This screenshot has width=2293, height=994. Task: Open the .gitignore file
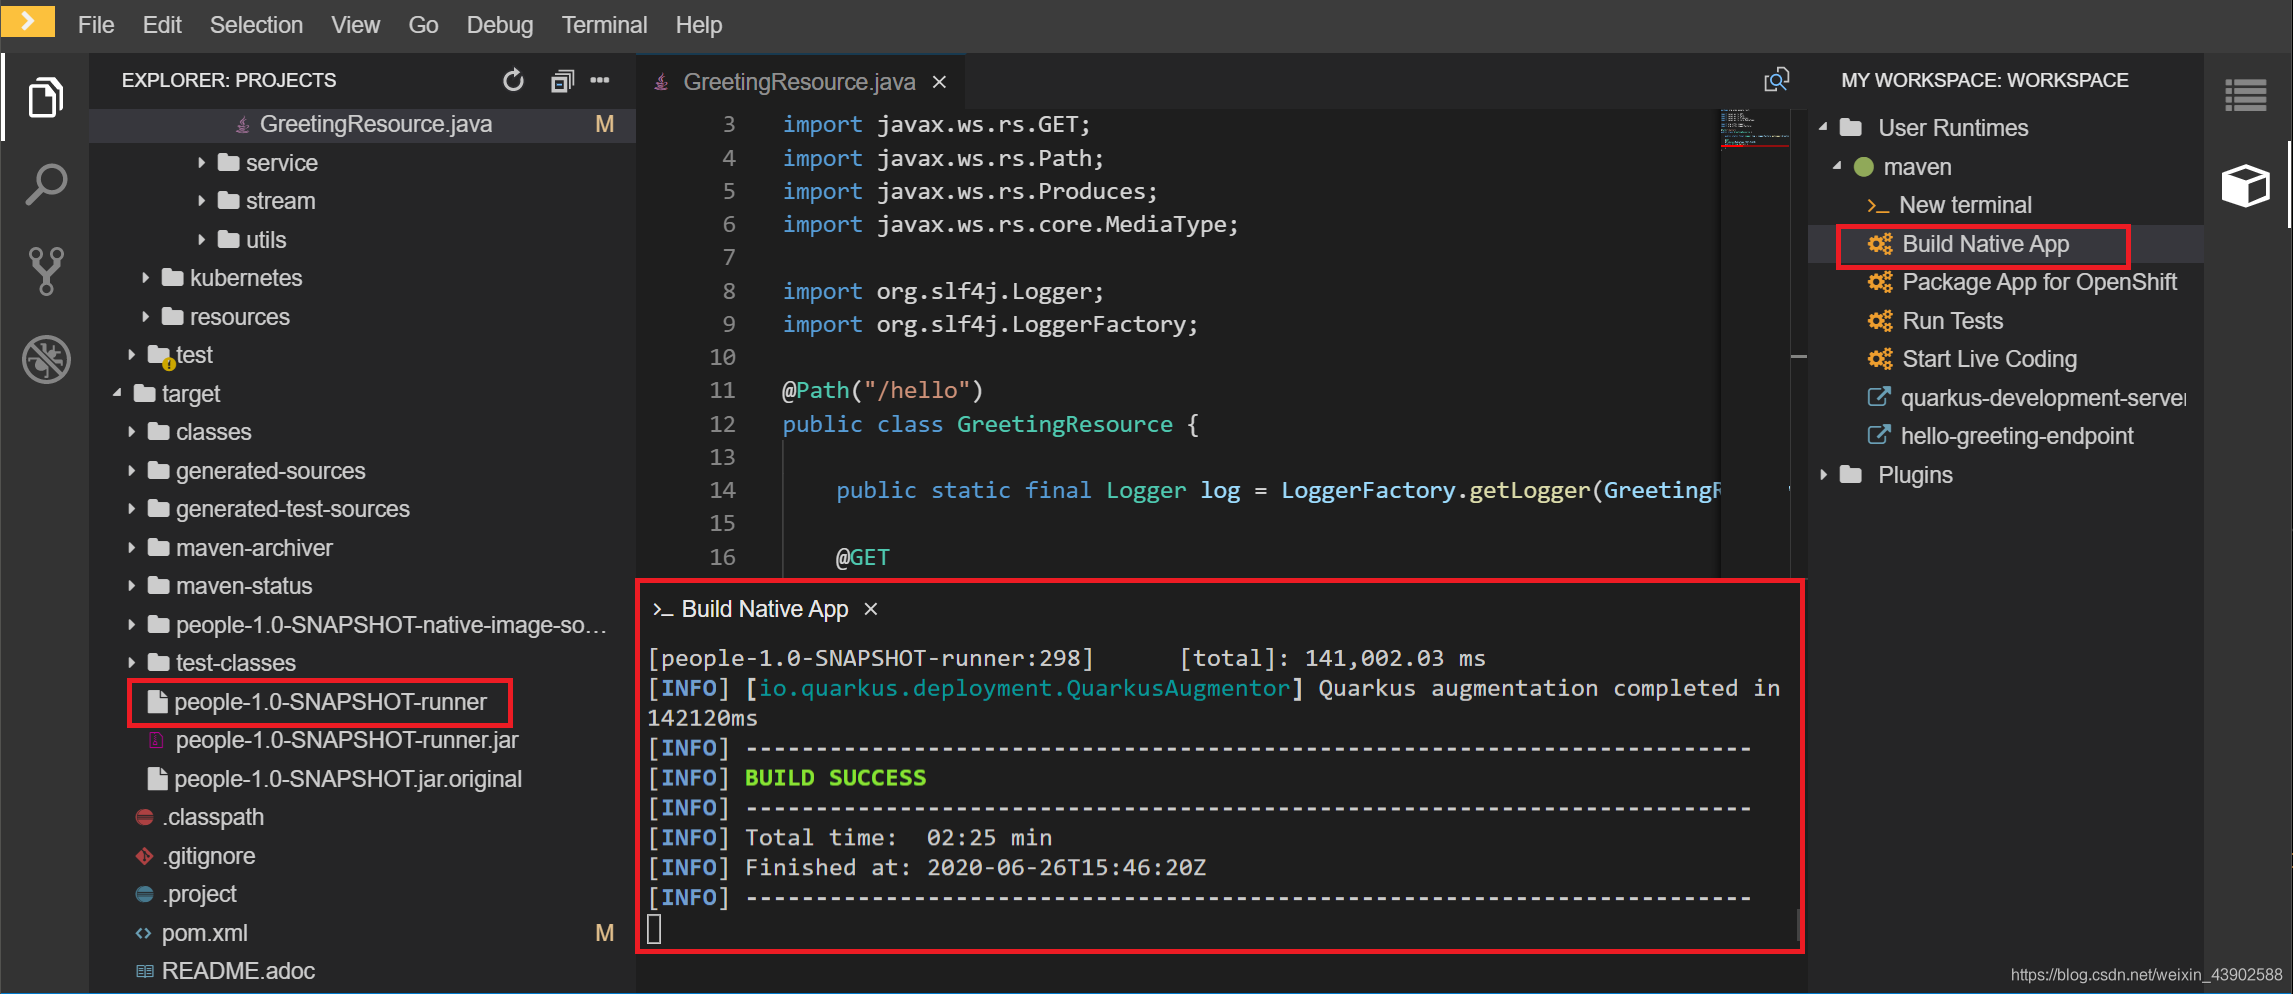(209, 856)
